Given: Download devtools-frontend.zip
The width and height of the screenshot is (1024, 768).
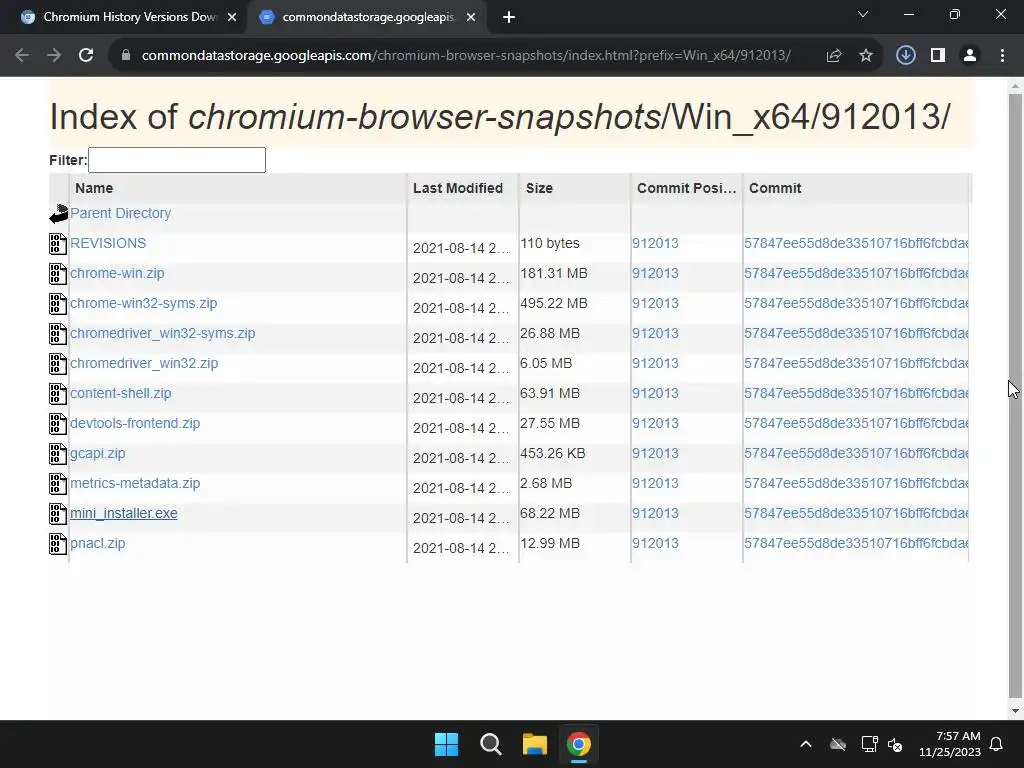Looking at the screenshot, I should coord(135,423).
